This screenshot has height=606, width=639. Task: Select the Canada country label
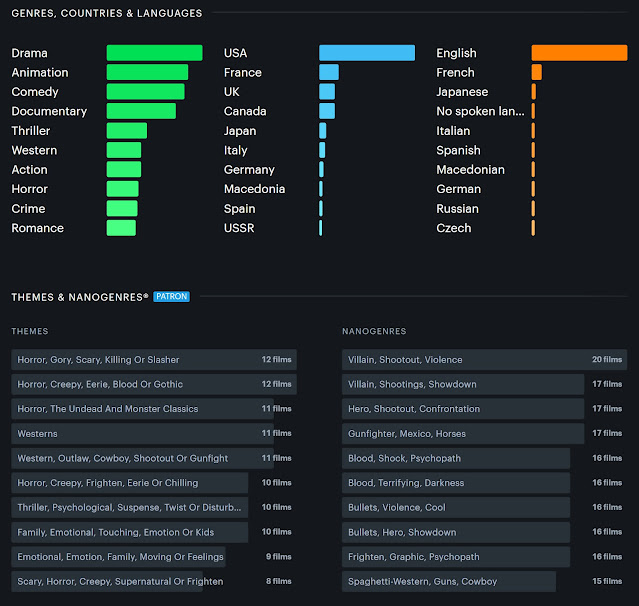[245, 111]
